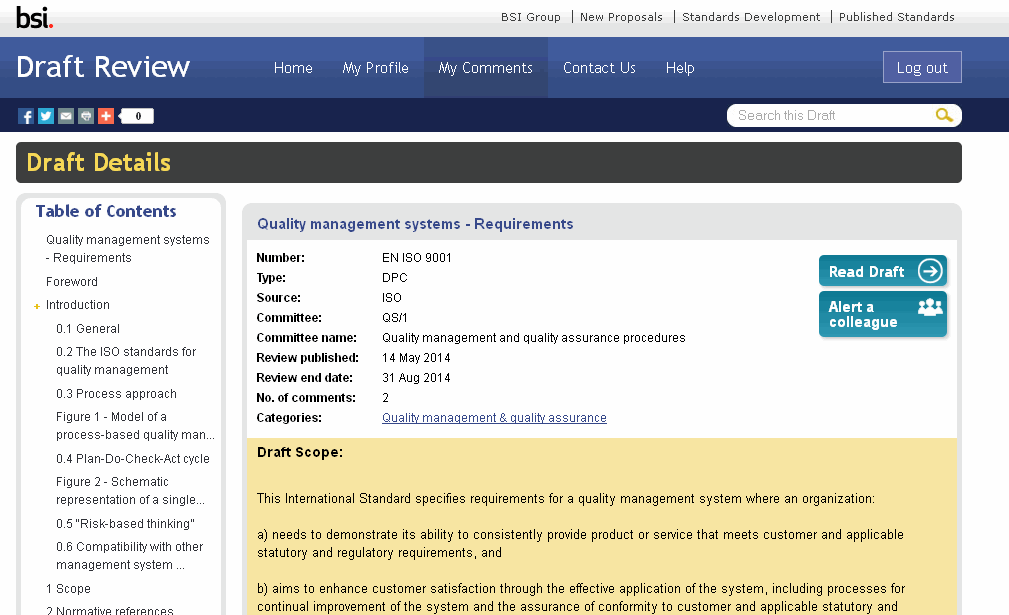Click the Log out button
Viewport: 1009px width, 615px height.
click(x=922, y=67)
